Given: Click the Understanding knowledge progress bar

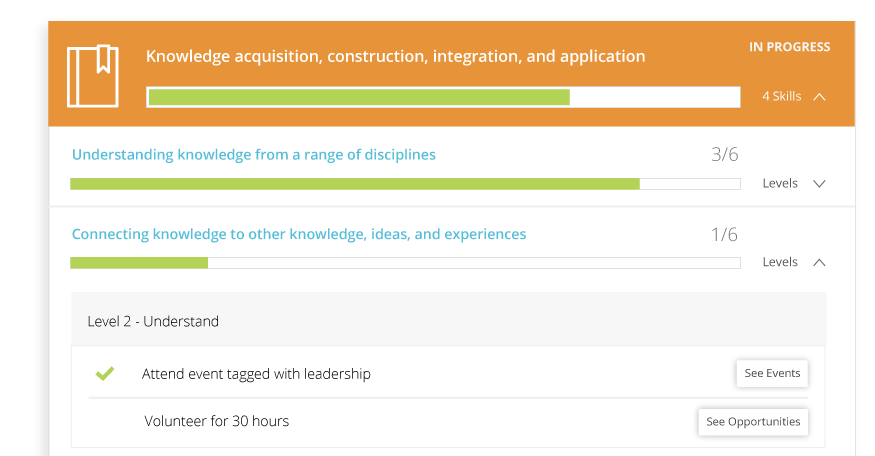Looking at the screenshot, I should point(405,184).
